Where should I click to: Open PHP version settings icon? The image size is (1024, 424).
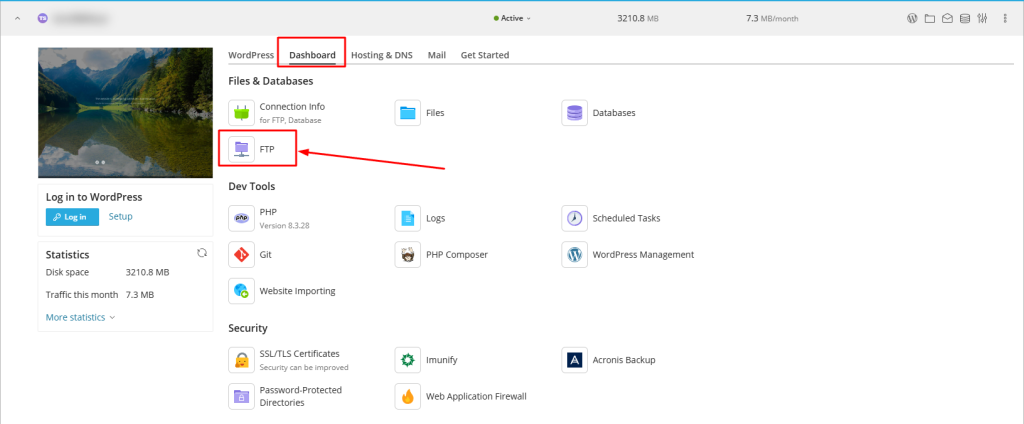tap(241, 218)
